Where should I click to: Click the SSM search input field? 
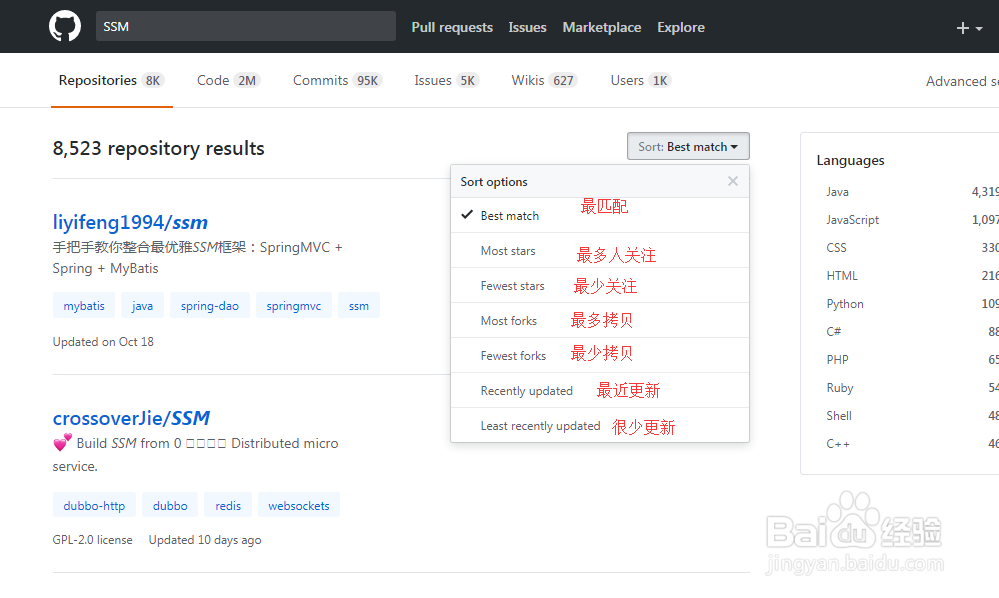(x=245, y=27)
